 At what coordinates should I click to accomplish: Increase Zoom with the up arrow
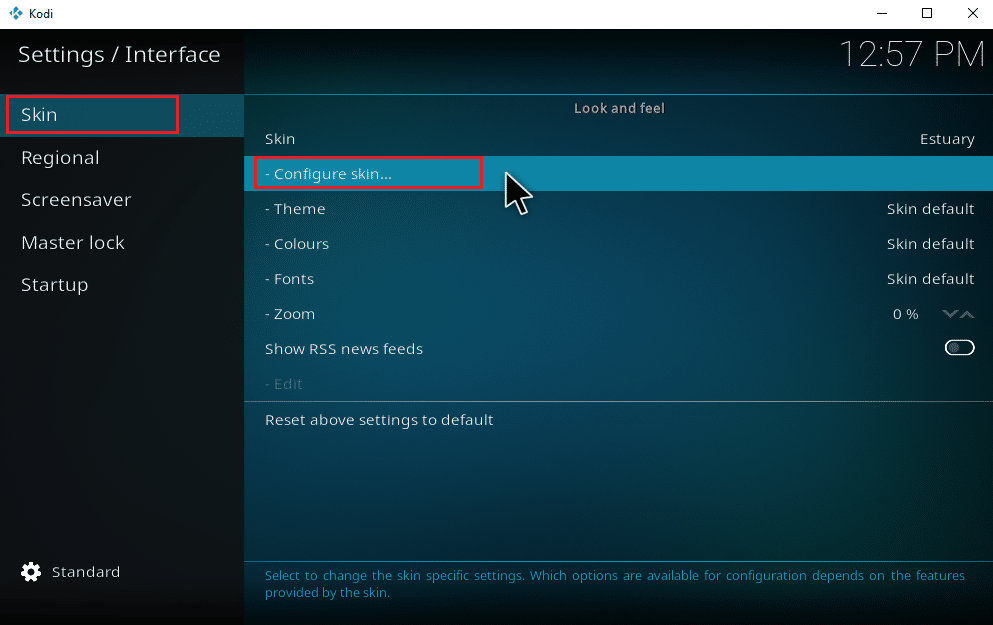966,314
